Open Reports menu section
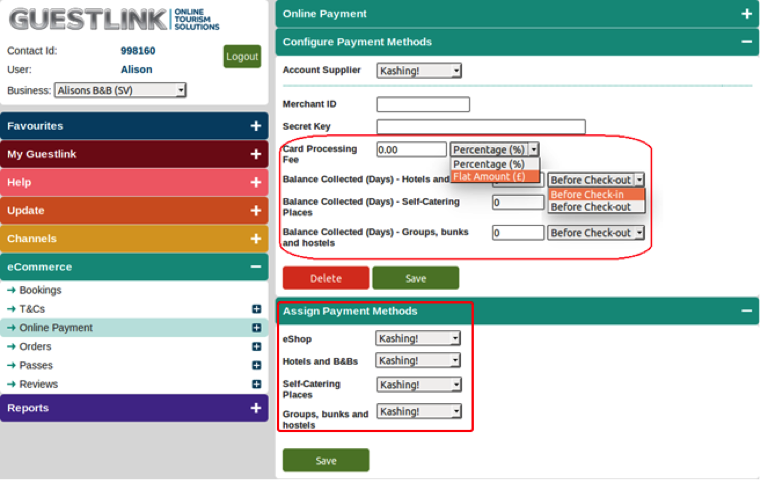This screenshot has width=760, height=480. (134, 408)
